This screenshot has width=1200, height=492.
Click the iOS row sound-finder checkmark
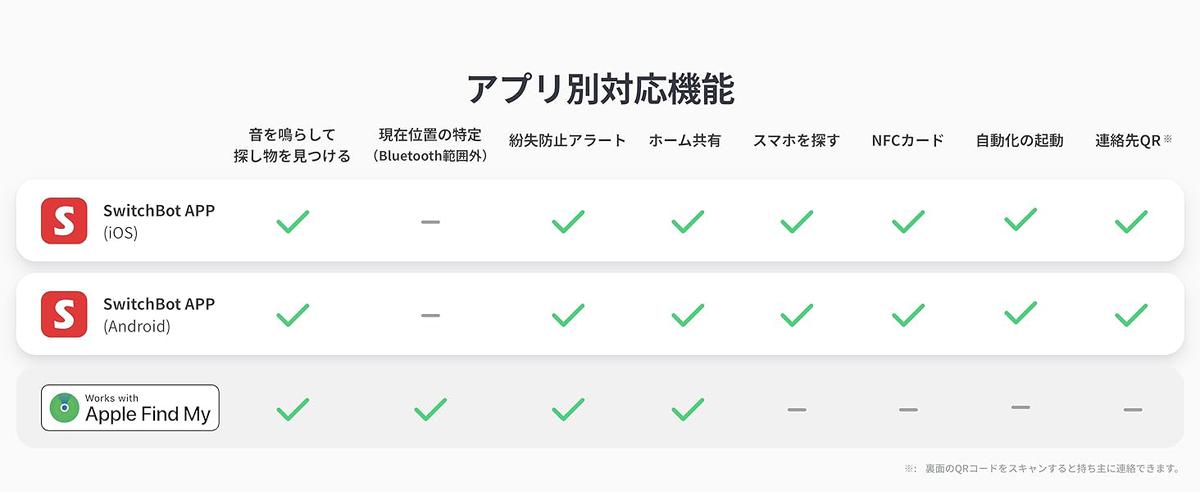pos(292,221)
